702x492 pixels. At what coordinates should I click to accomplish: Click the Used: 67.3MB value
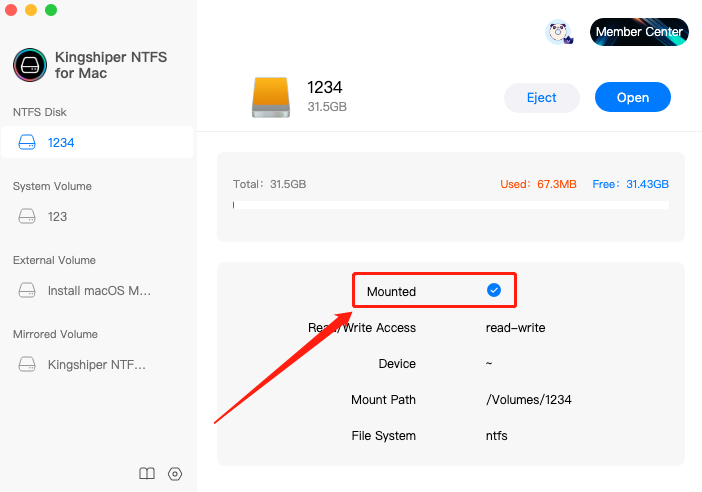(538, 184)
